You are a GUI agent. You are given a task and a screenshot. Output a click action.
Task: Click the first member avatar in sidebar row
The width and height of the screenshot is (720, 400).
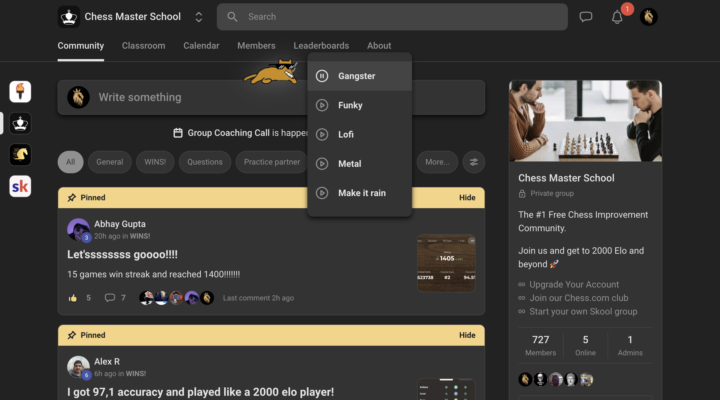coord(525,379)
